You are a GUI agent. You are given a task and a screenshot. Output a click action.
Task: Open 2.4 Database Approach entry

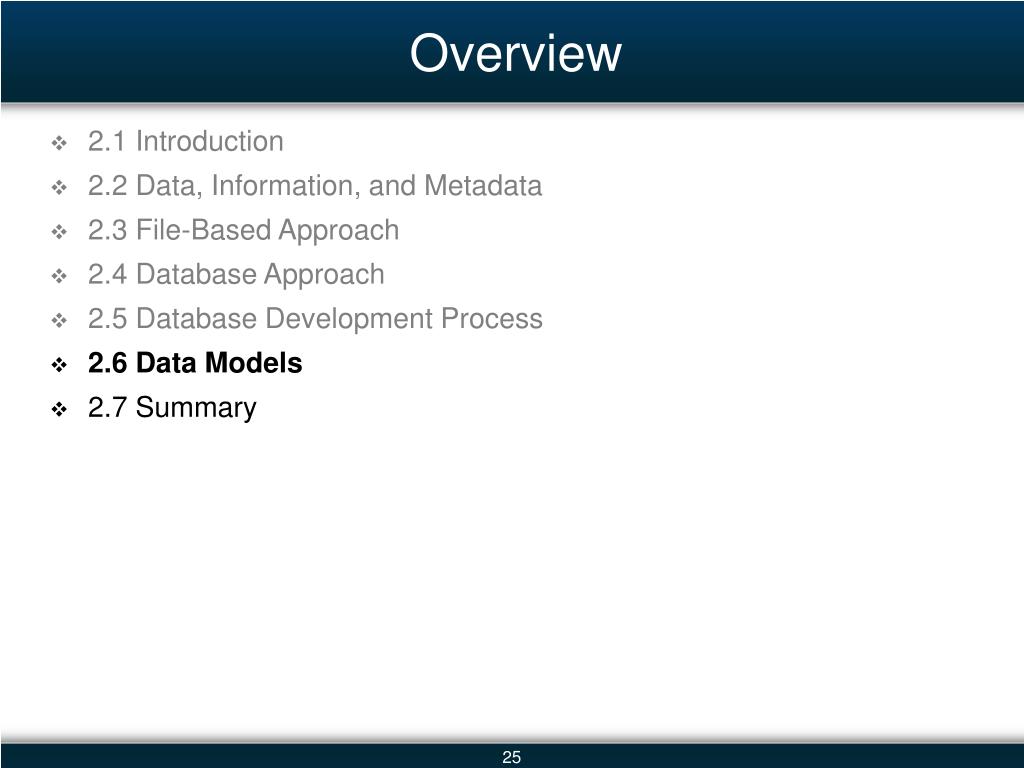(236, 274)
